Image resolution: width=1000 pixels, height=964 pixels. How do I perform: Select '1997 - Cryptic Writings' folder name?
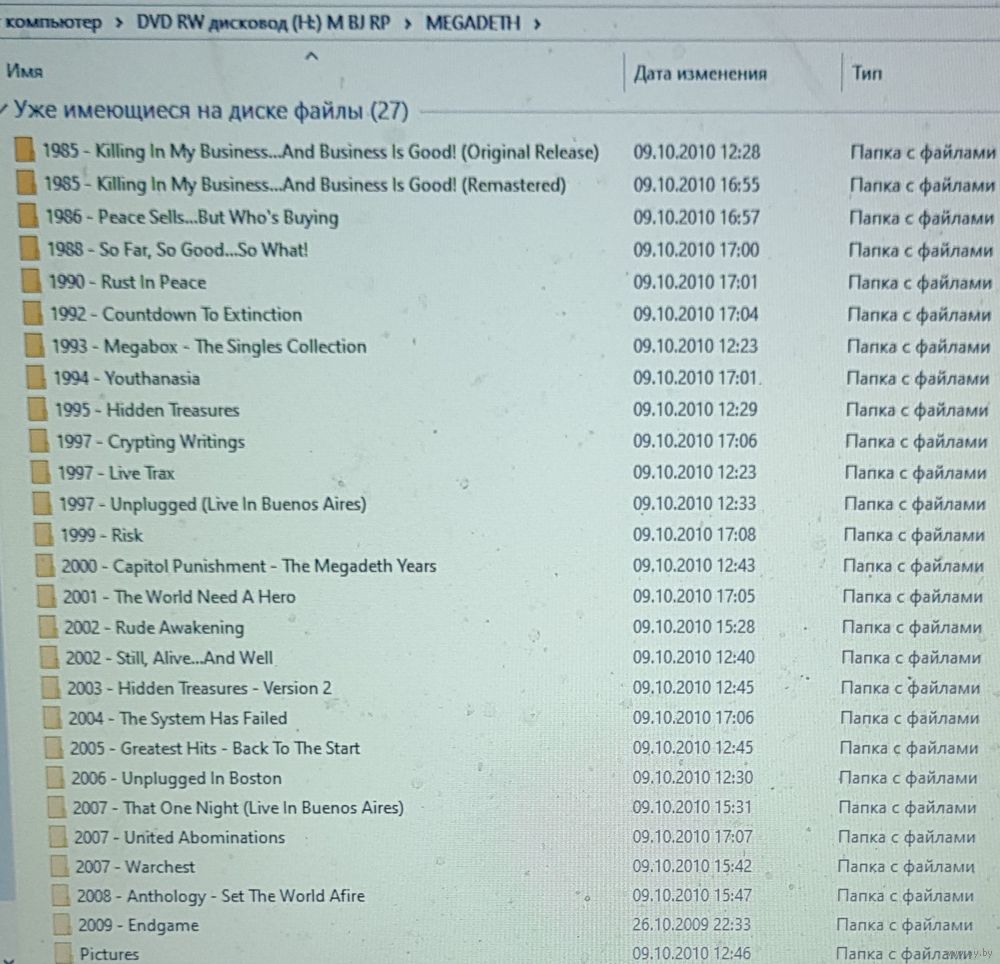point(151,441)
